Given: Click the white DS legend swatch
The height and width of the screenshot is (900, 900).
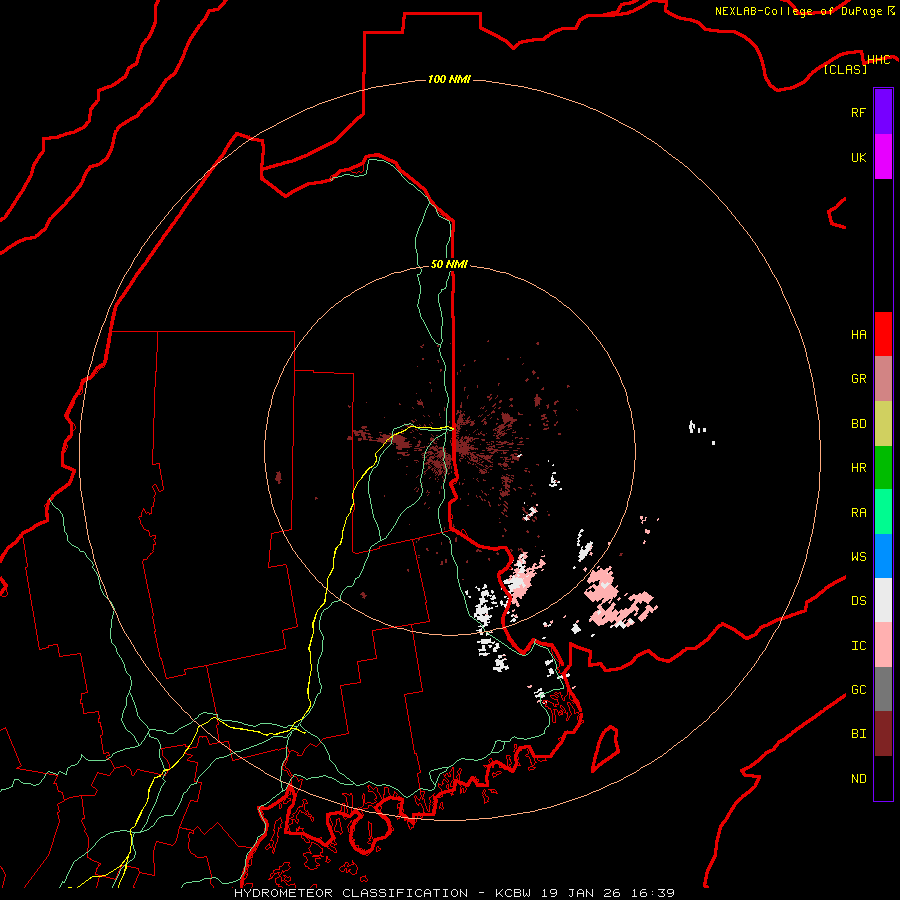Looking at the screenshot, I should 883,600.
